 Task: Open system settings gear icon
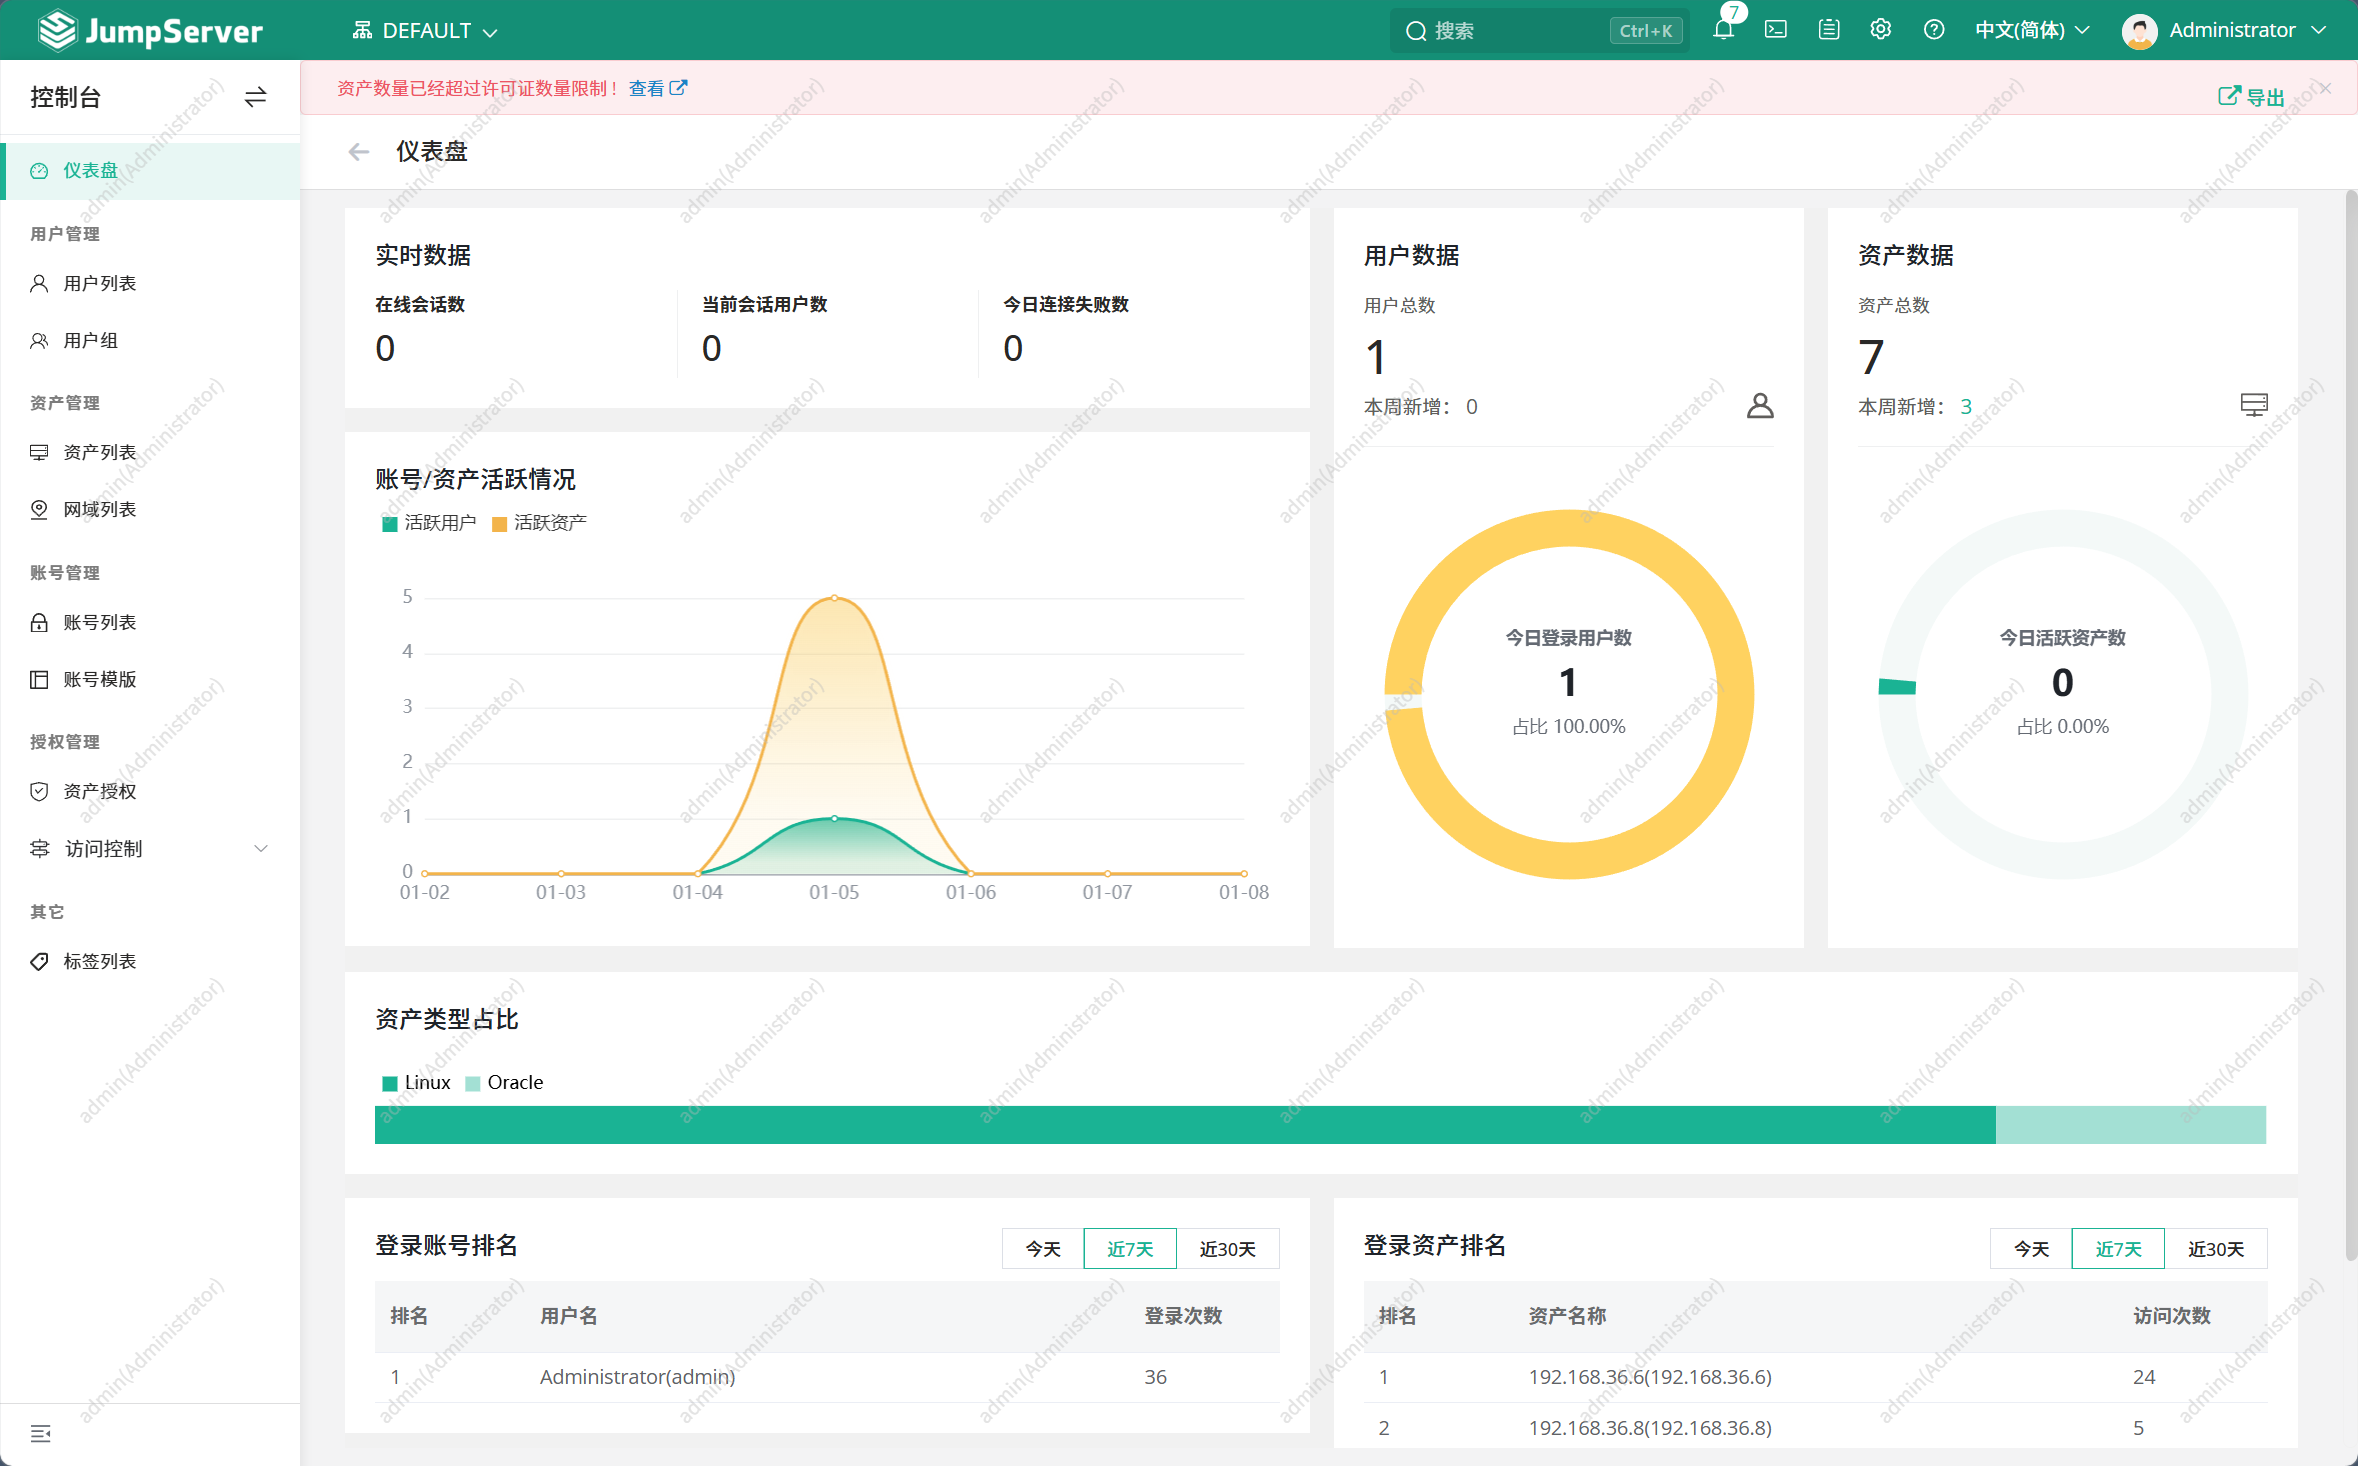point(1881,30)
